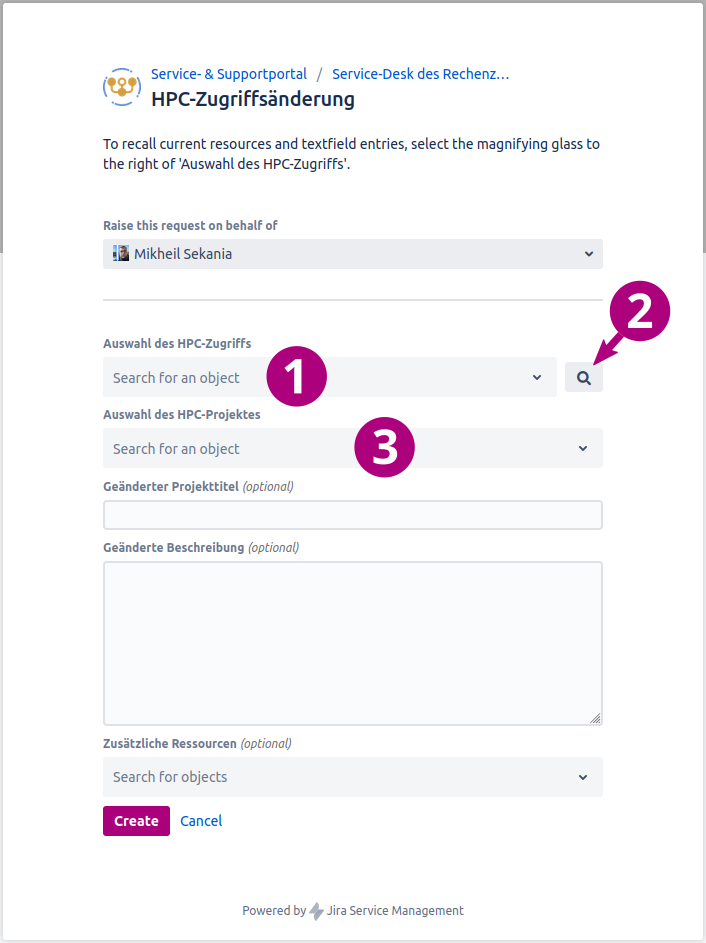Open the Service-Desk des Rechenz… breadcrumb
706x943 pixels.
pos(420,74)
